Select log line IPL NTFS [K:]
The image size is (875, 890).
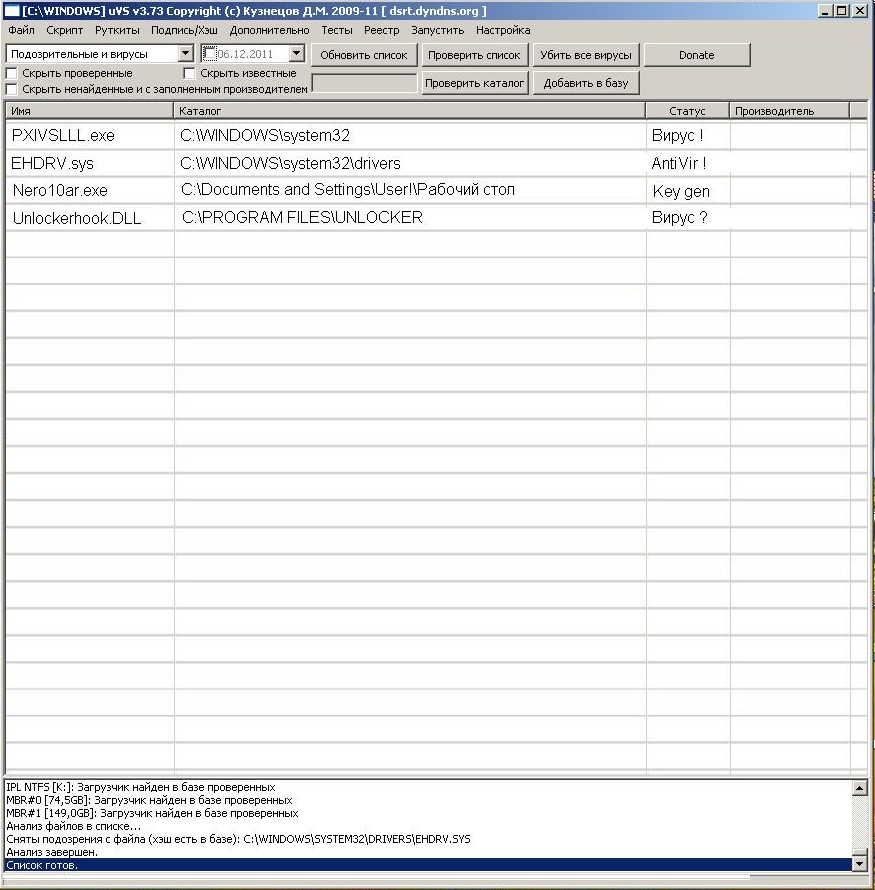(x=428, y=787)
